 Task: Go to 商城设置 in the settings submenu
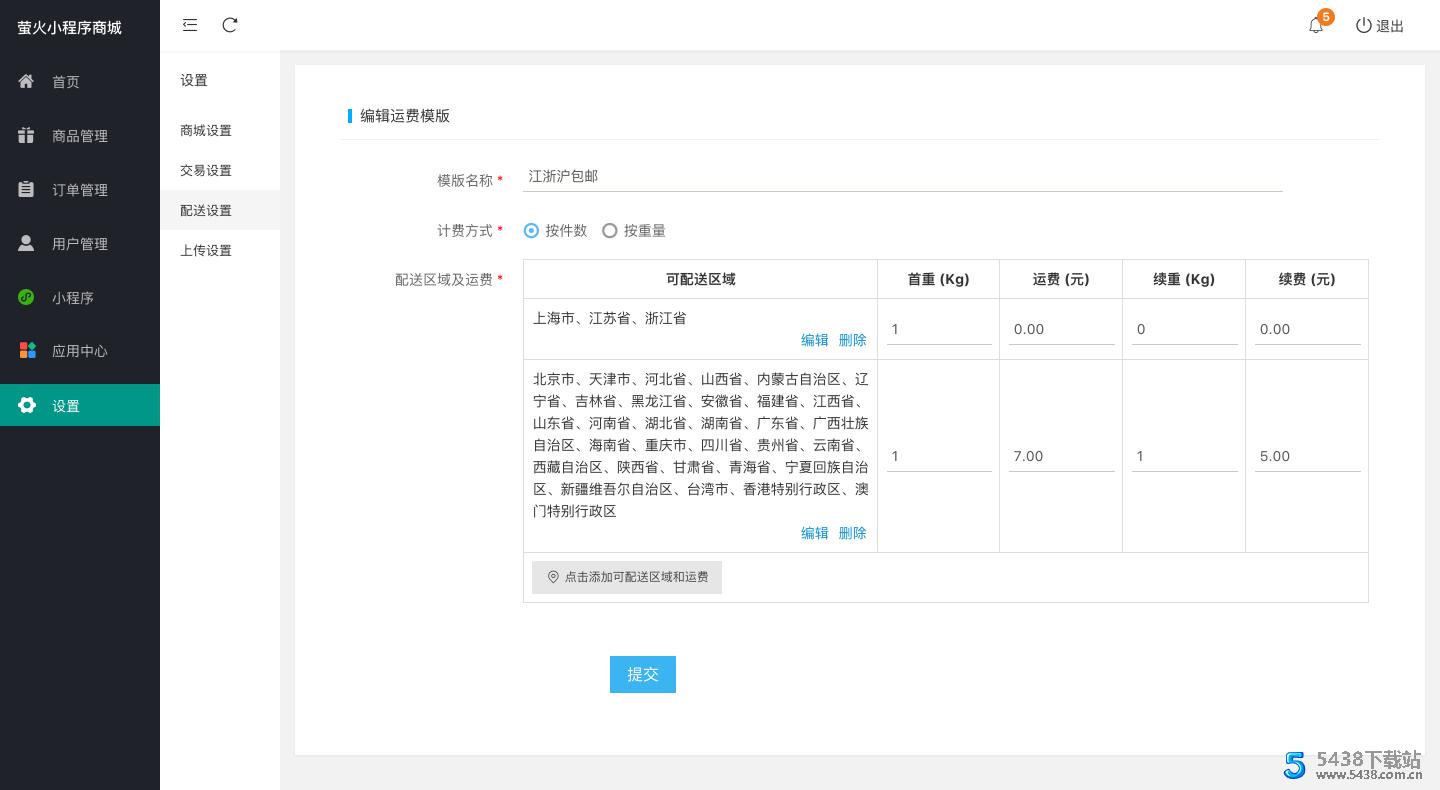[x=206, y=131]
